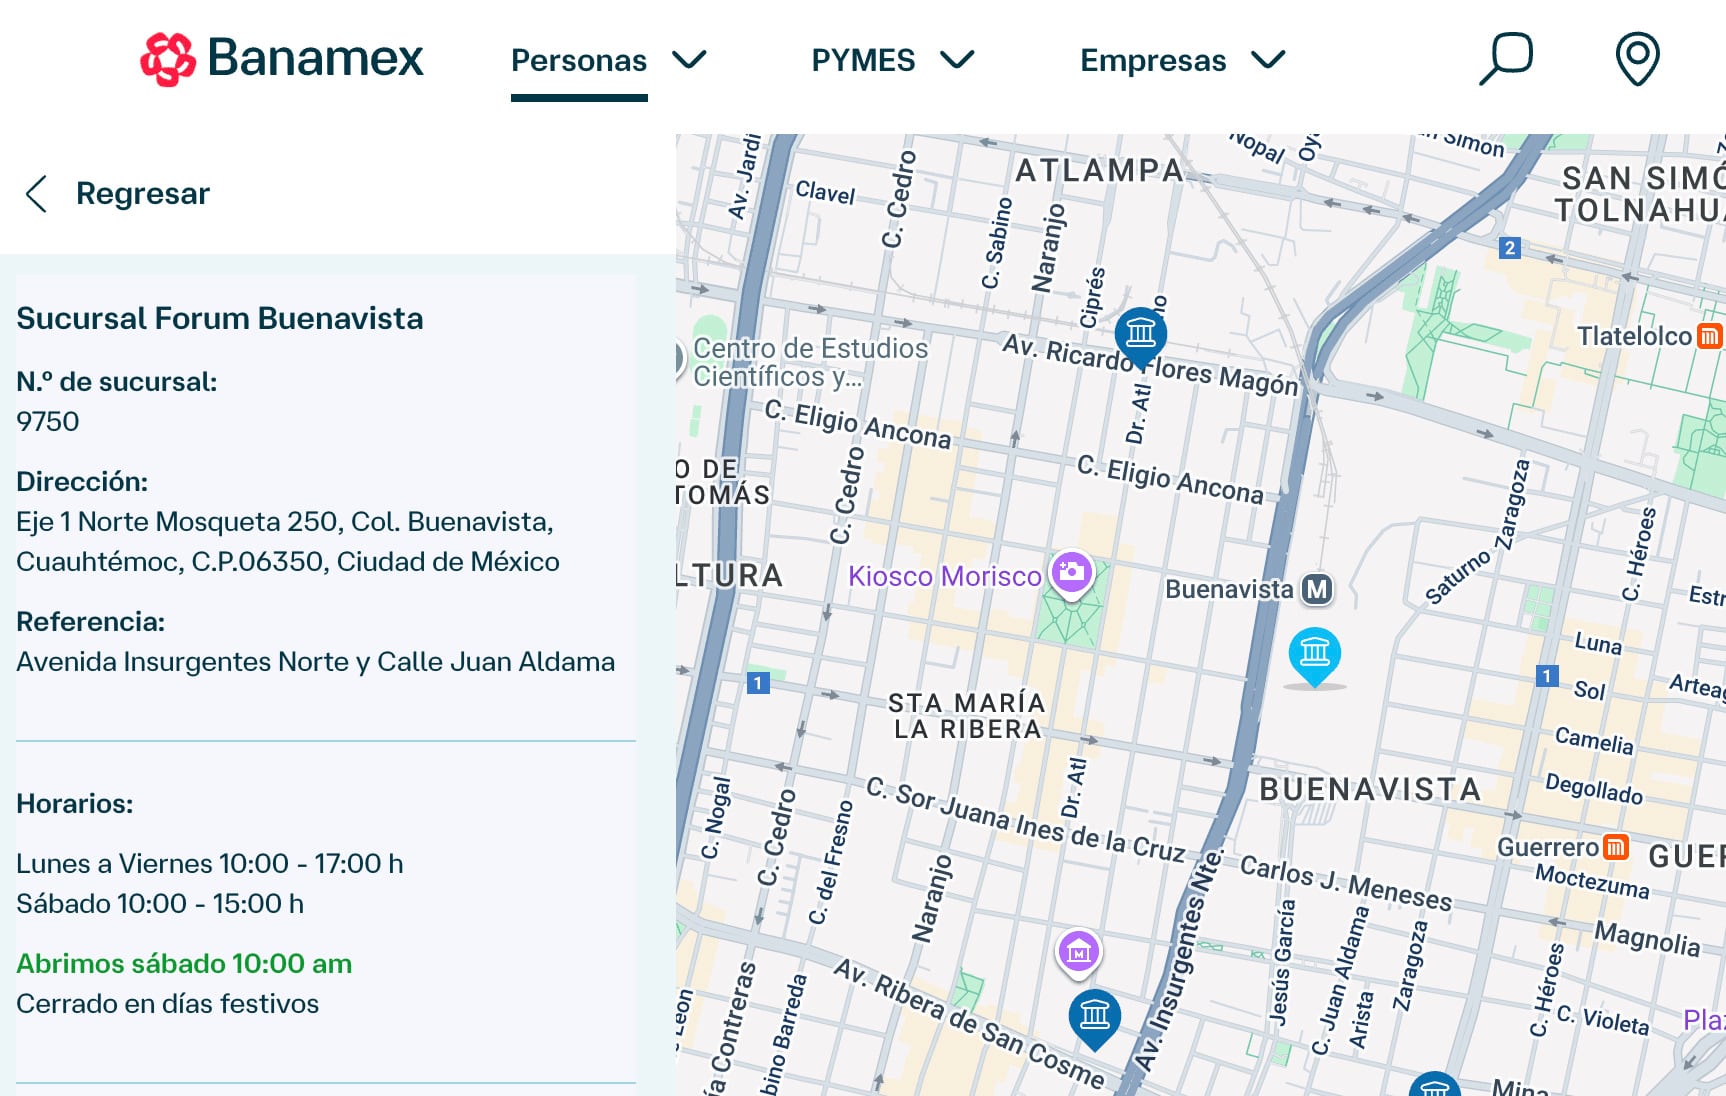
Task: Expand the PYMES dropdown chevron
Action: [957, 60]
